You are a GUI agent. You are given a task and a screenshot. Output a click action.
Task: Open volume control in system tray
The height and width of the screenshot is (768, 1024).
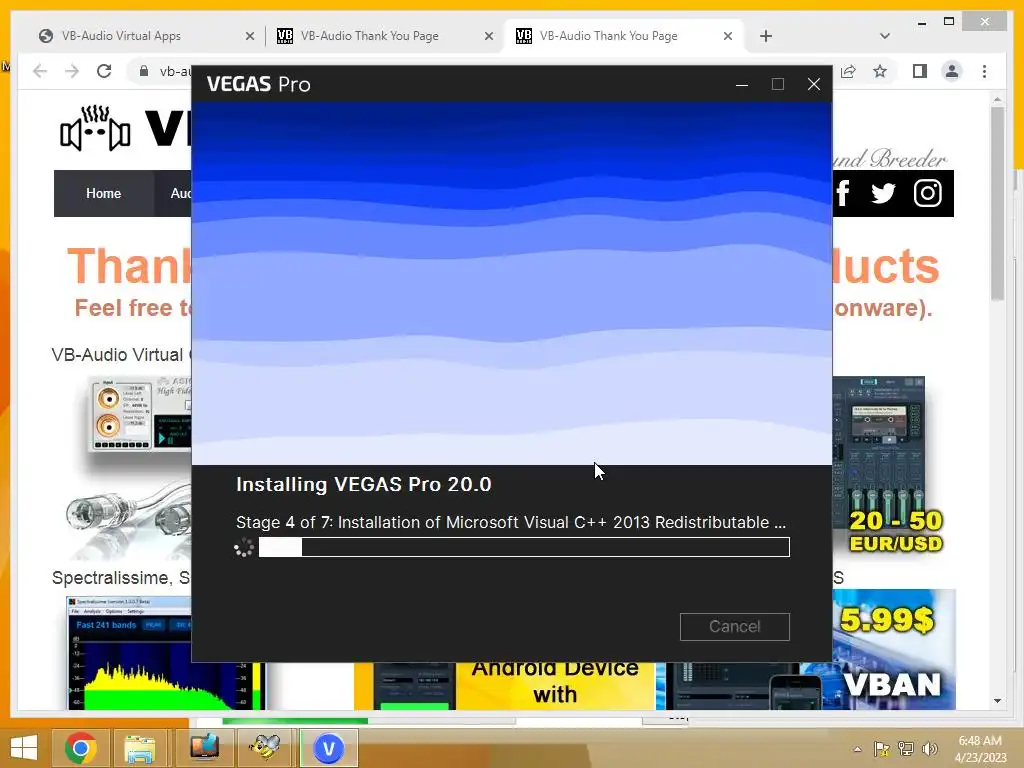point(930,749)
